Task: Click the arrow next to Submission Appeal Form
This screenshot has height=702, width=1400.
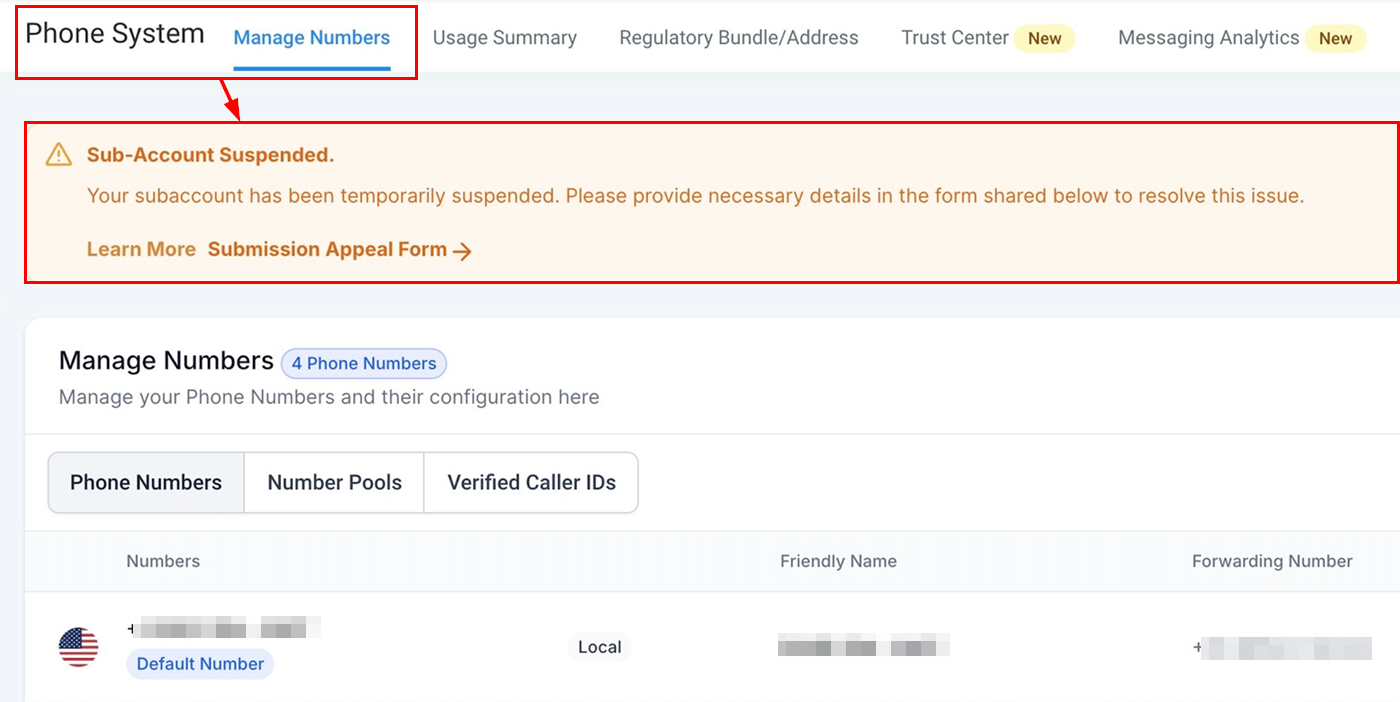Action: 462,251
